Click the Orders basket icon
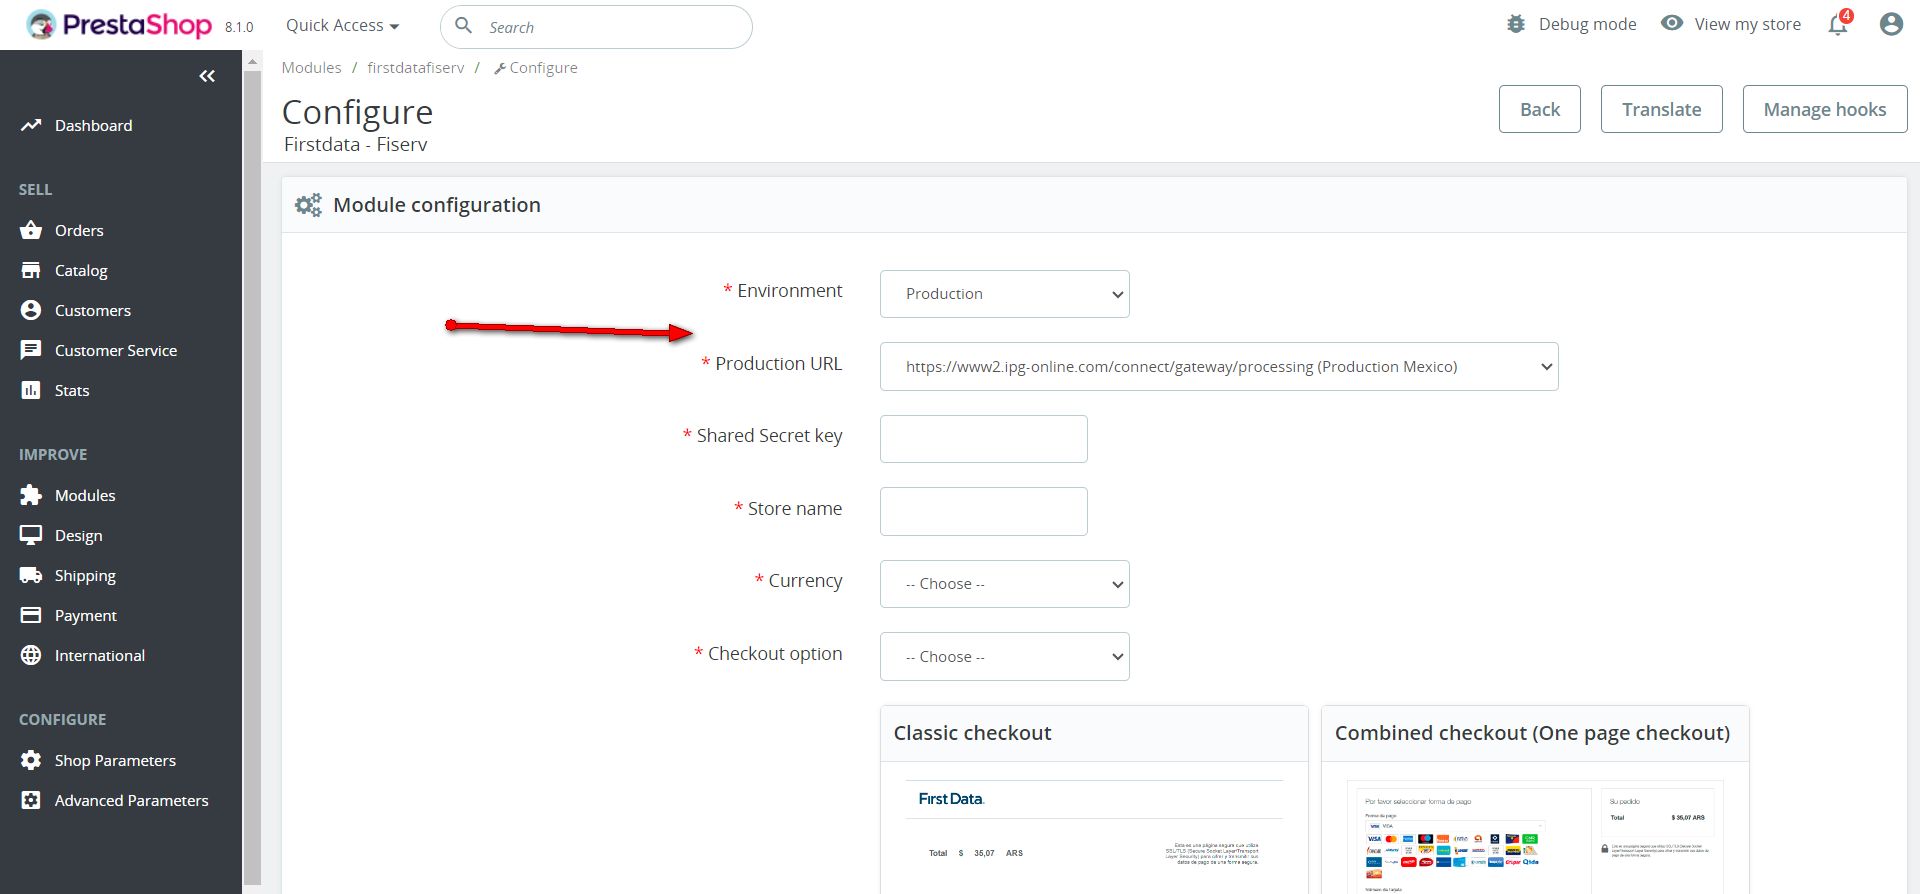1920x894 pixels. coord(31,231)
